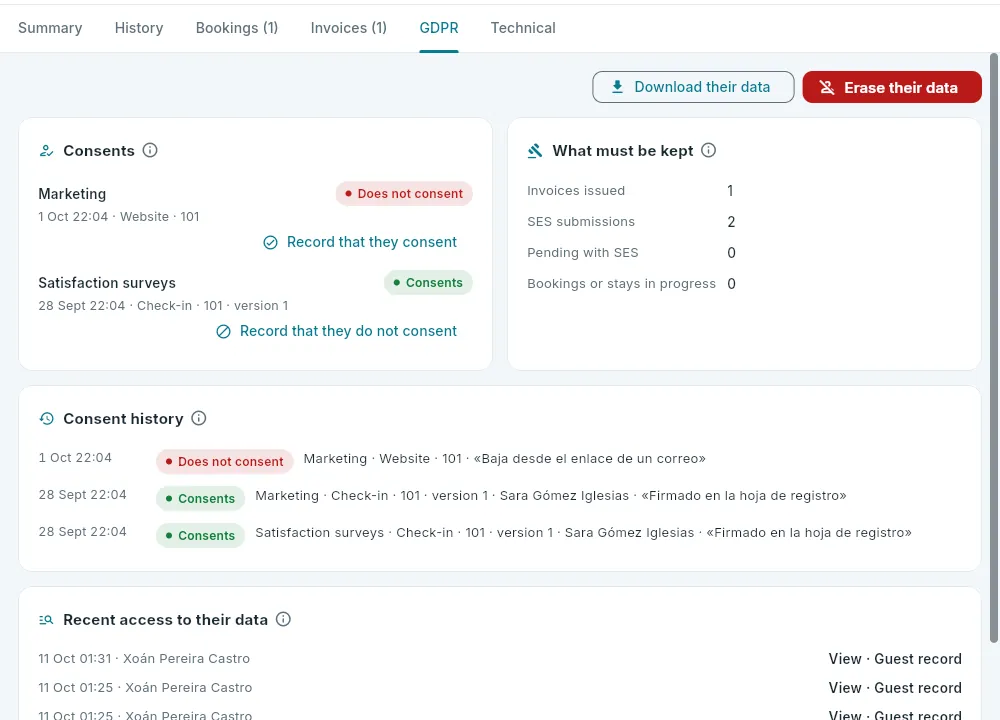Click the download arrow icon
Screen dimensions: 1000x720
click(x=617, y=87)
